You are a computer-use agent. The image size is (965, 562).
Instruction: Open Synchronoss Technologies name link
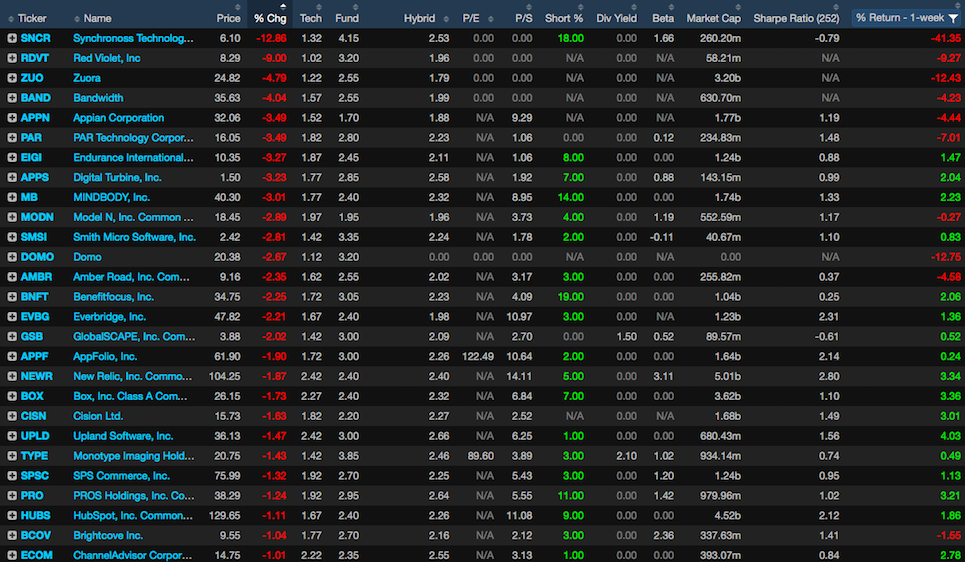pos(133,38)
